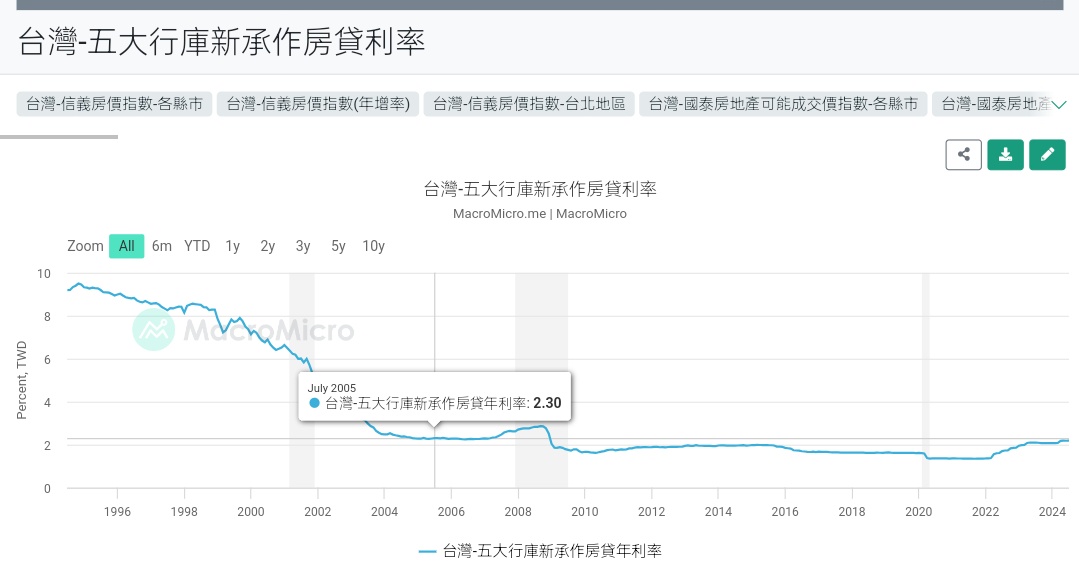
Task: Click the green pencil edit icon
Action: 1047,155
